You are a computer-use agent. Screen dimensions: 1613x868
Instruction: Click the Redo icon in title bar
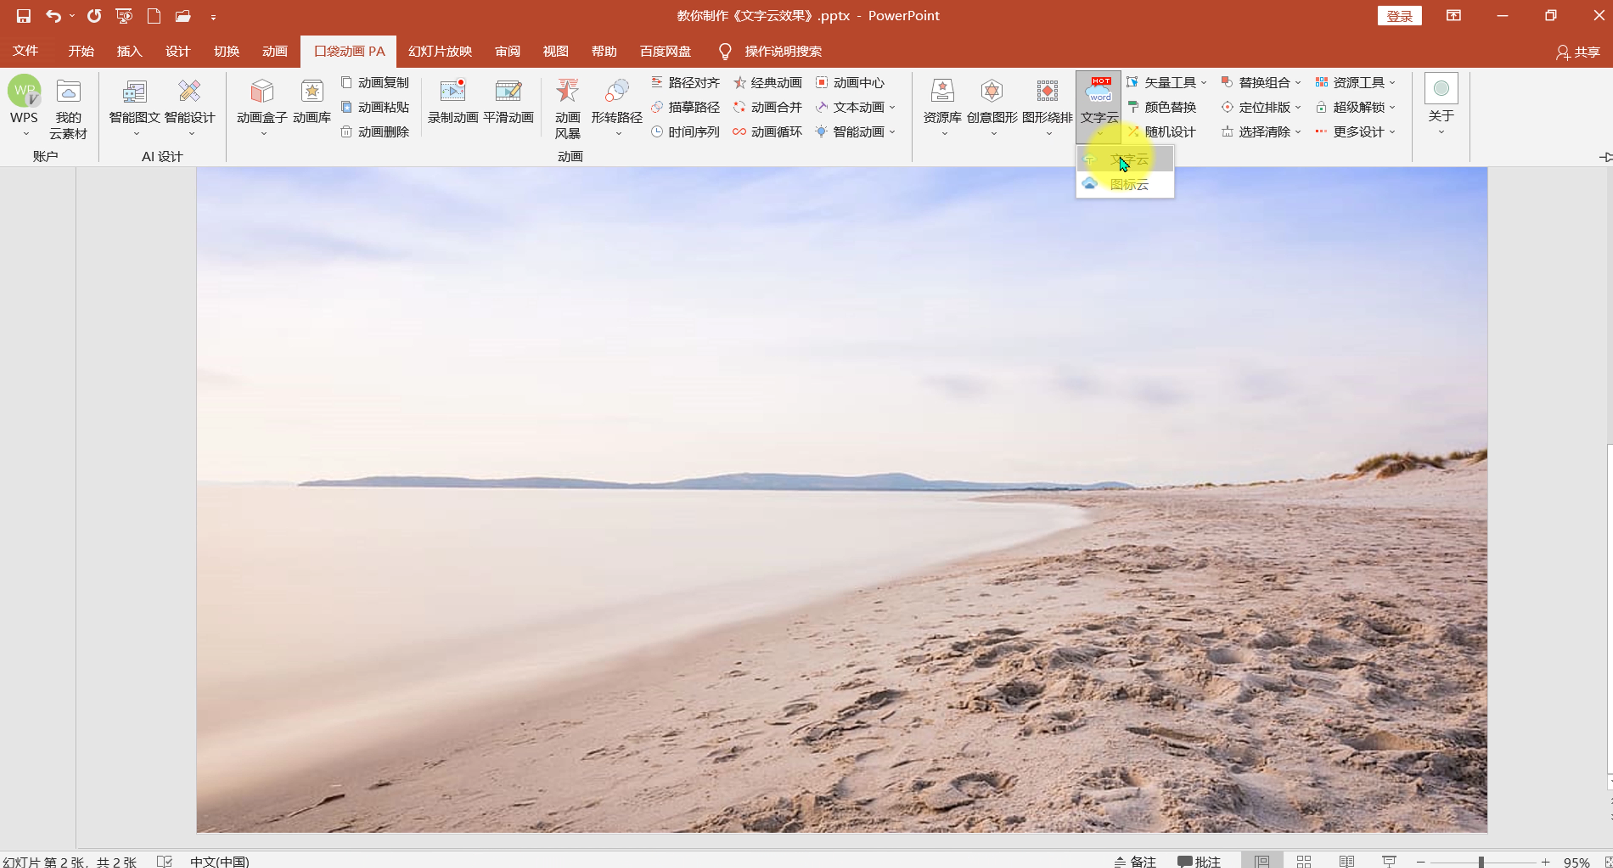click(94, 16)
